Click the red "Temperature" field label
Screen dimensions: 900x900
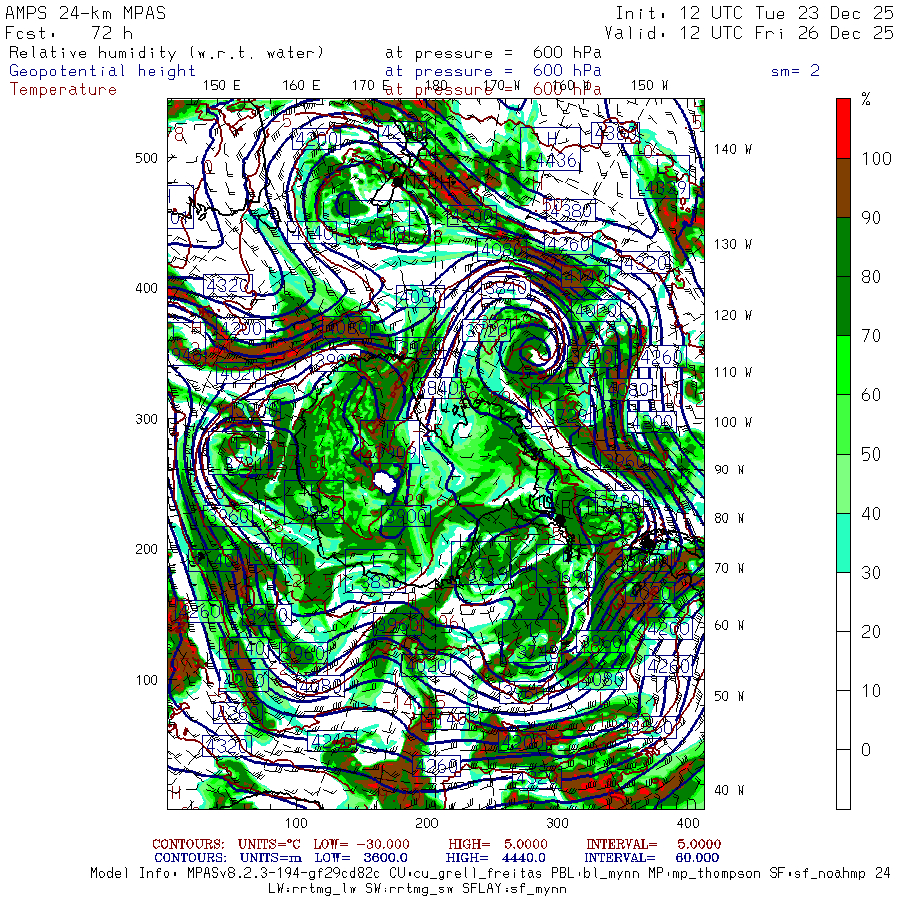63,89
